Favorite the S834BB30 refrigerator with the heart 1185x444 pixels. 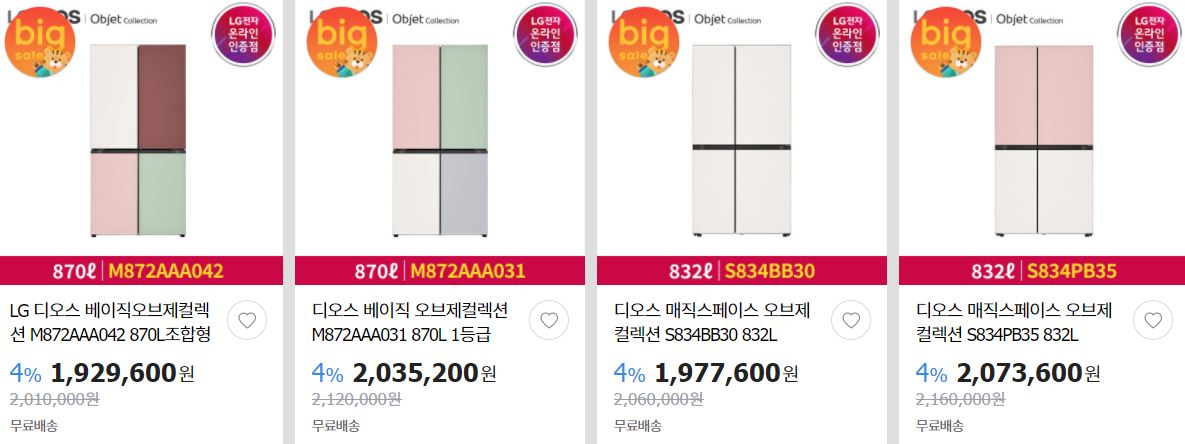(851, 320)
